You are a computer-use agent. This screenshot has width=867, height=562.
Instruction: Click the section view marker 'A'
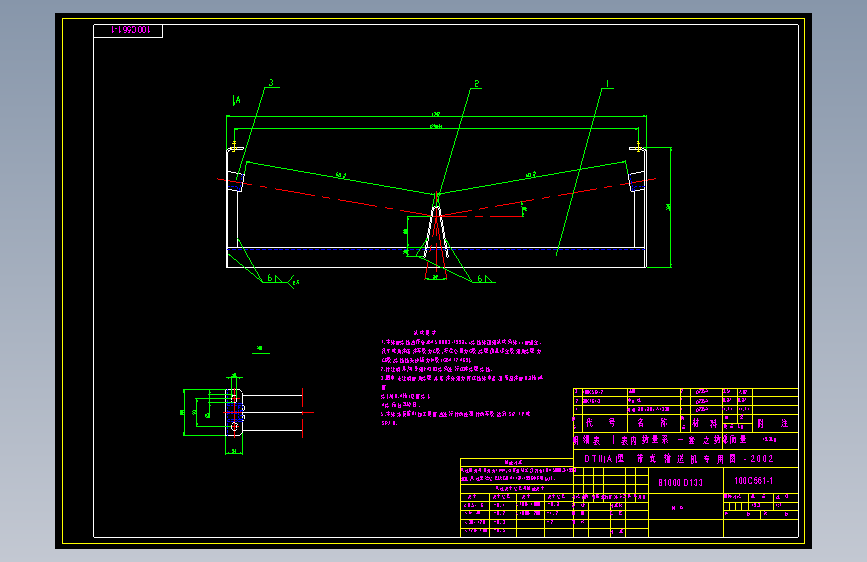point(237,100)
